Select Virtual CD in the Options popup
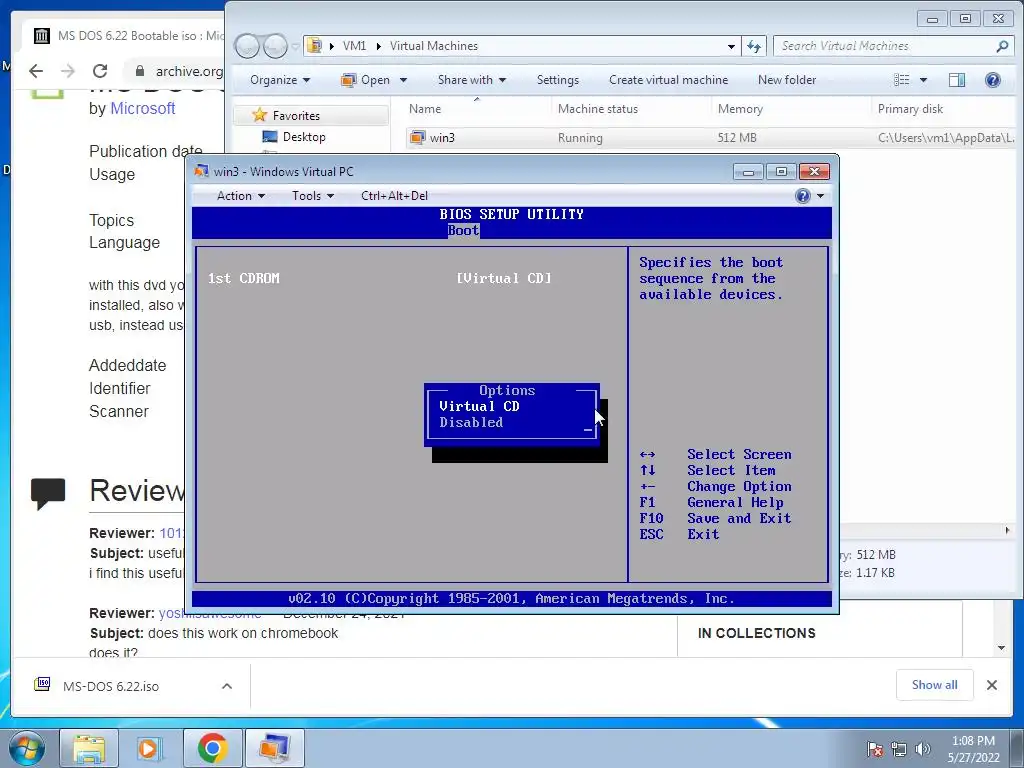The width and height of the screenshot is (1024, 768). (479, 406)
